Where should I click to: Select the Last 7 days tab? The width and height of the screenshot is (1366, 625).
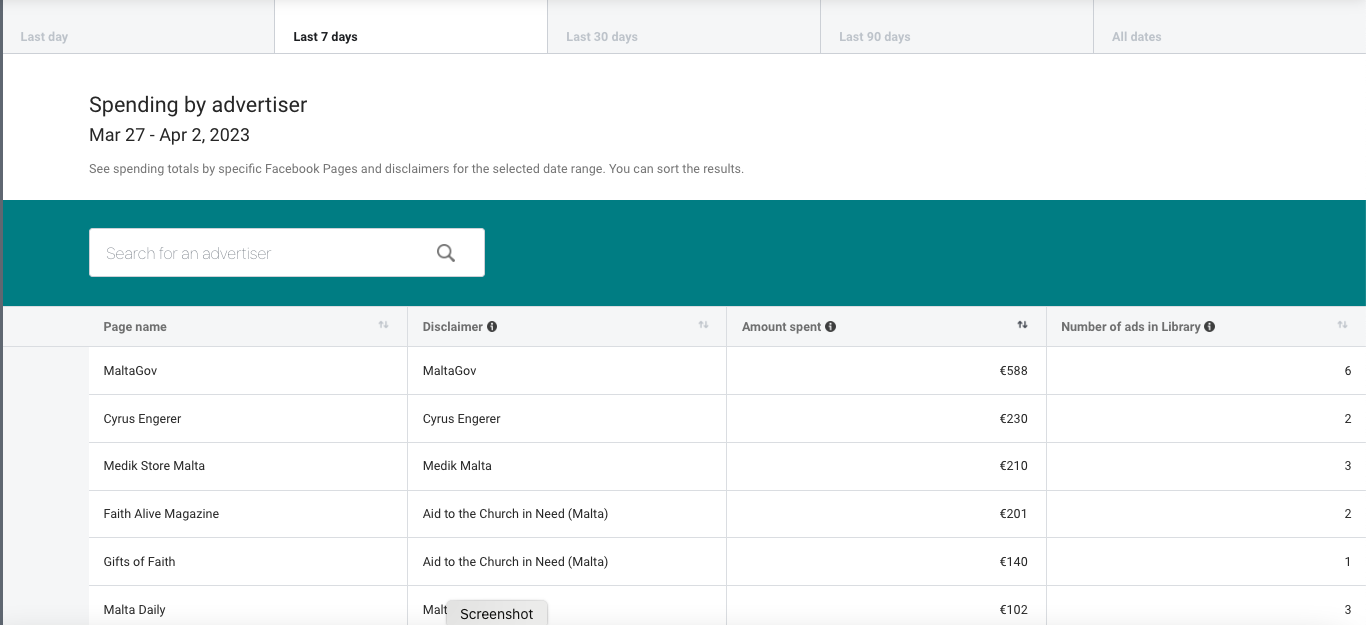click(325, 37)
